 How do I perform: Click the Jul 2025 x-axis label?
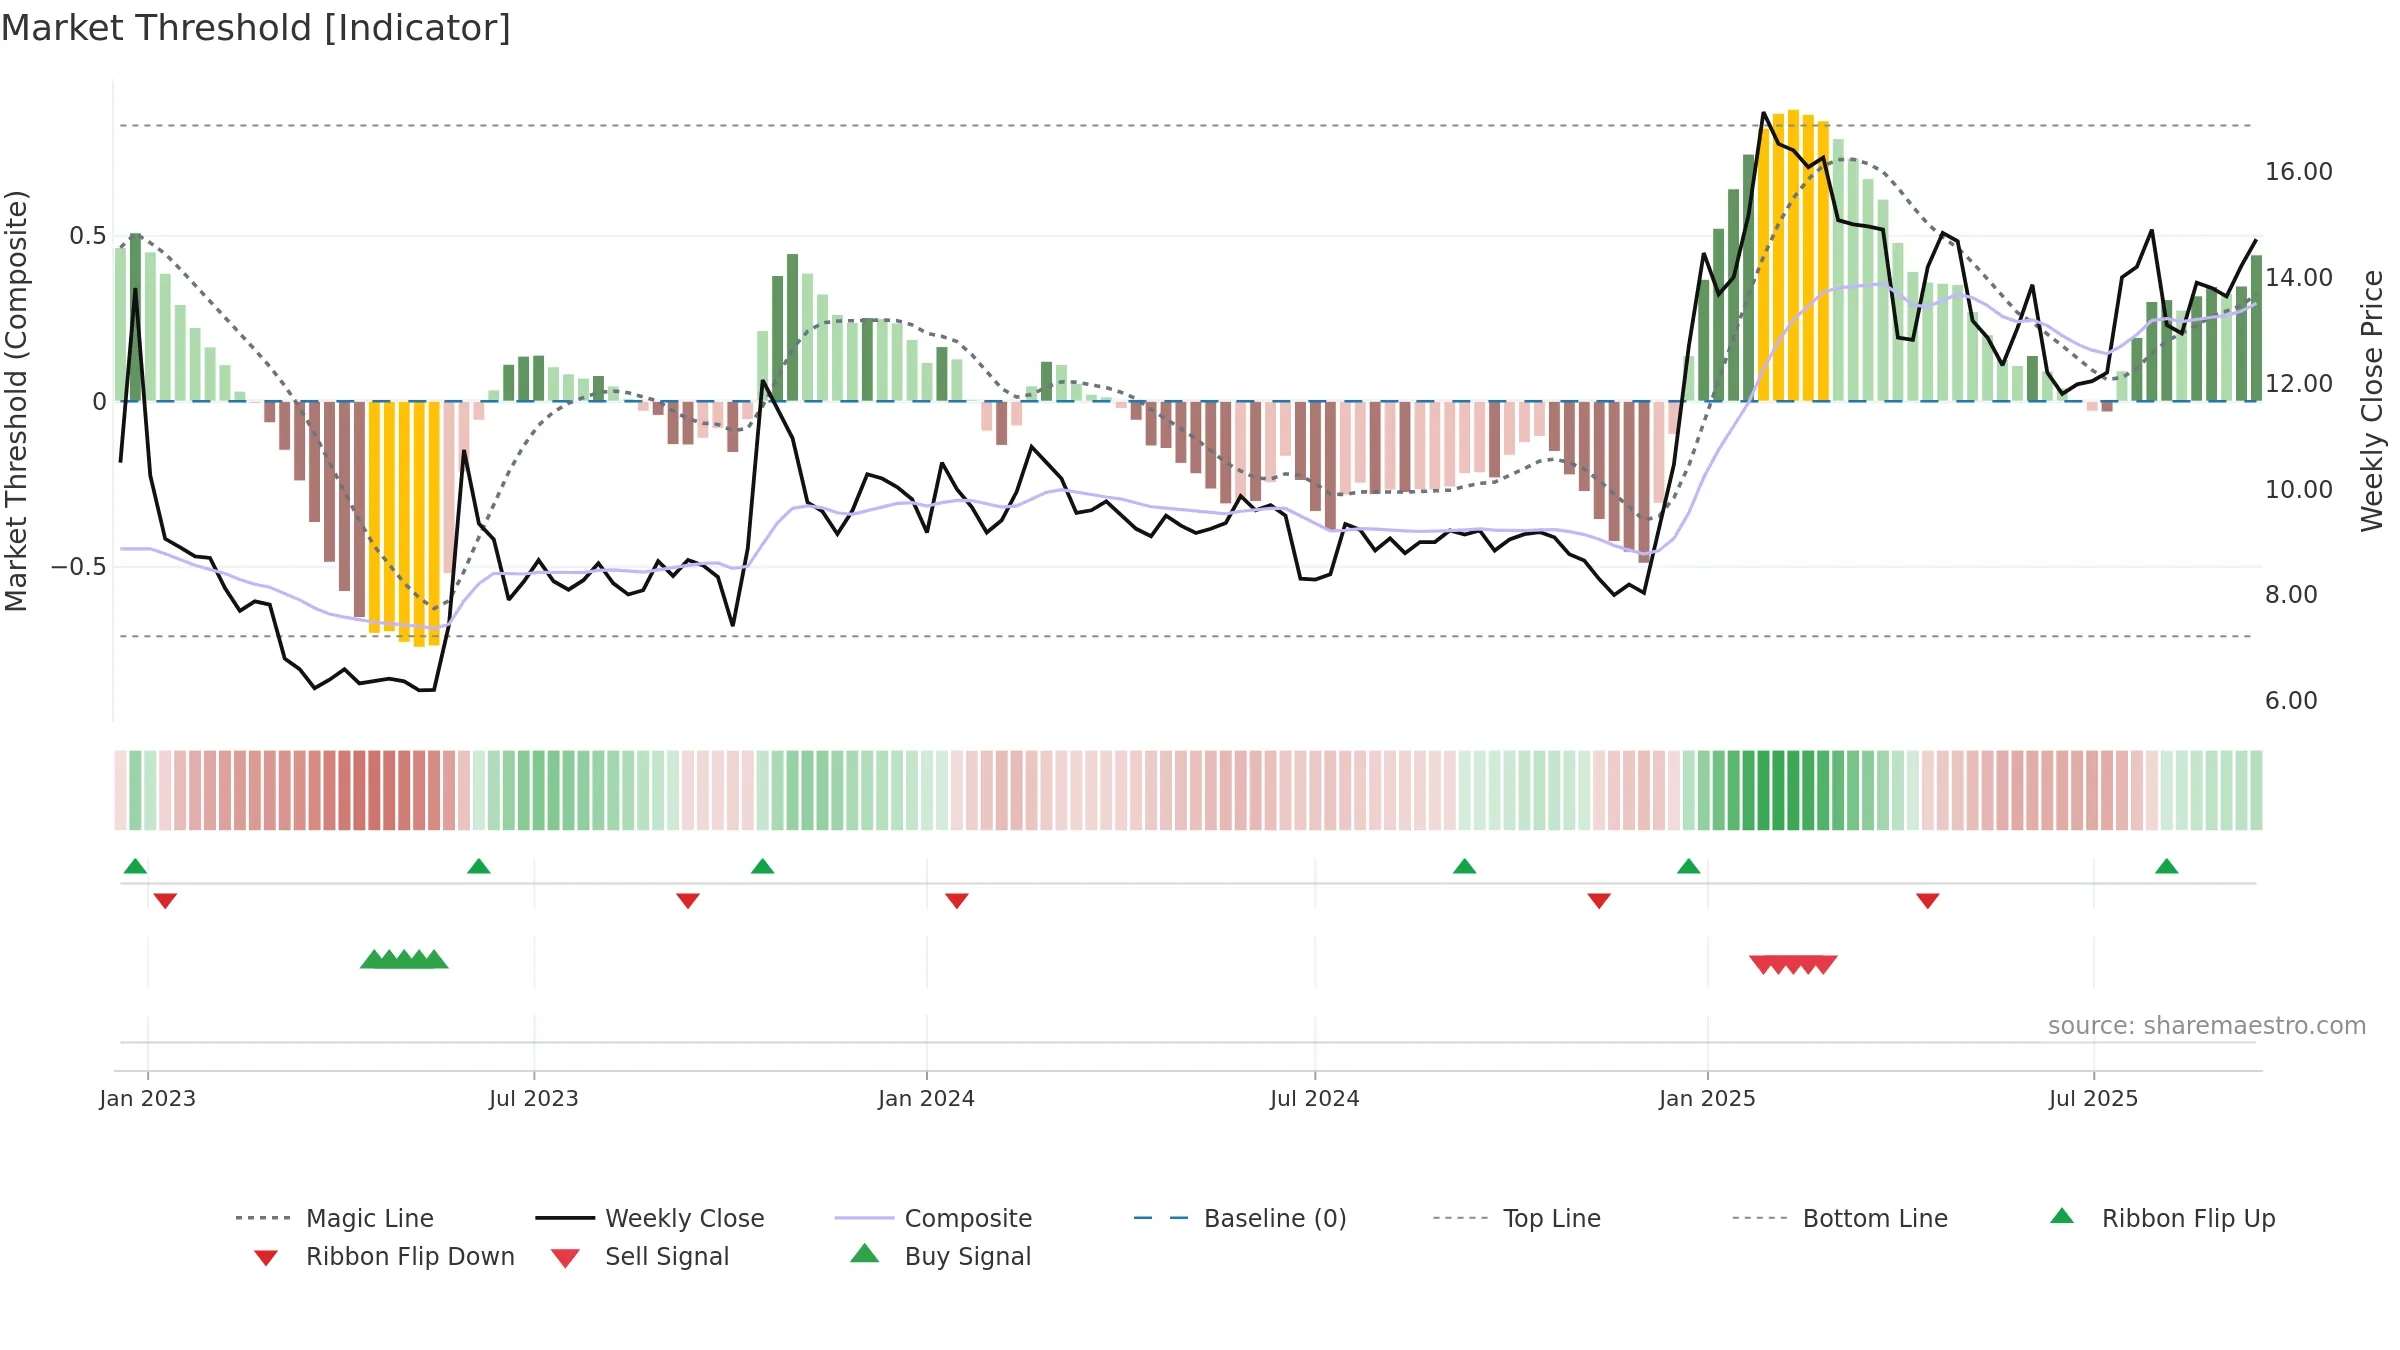tap(2094, 1098)
